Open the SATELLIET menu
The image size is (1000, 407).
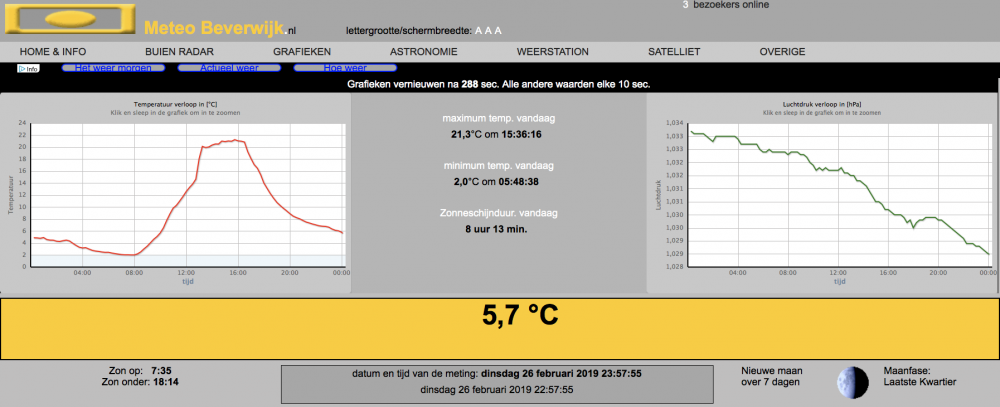[x=674, y=52]
